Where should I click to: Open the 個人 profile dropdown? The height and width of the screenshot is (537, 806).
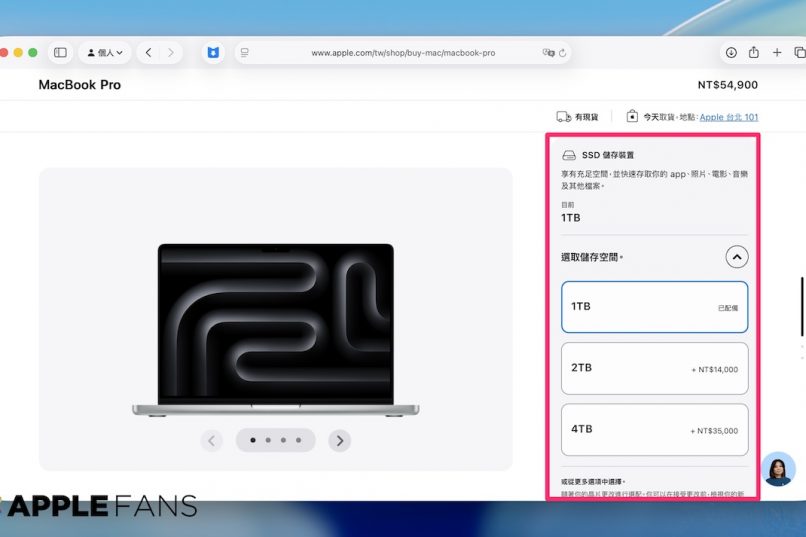pos(105,53)
